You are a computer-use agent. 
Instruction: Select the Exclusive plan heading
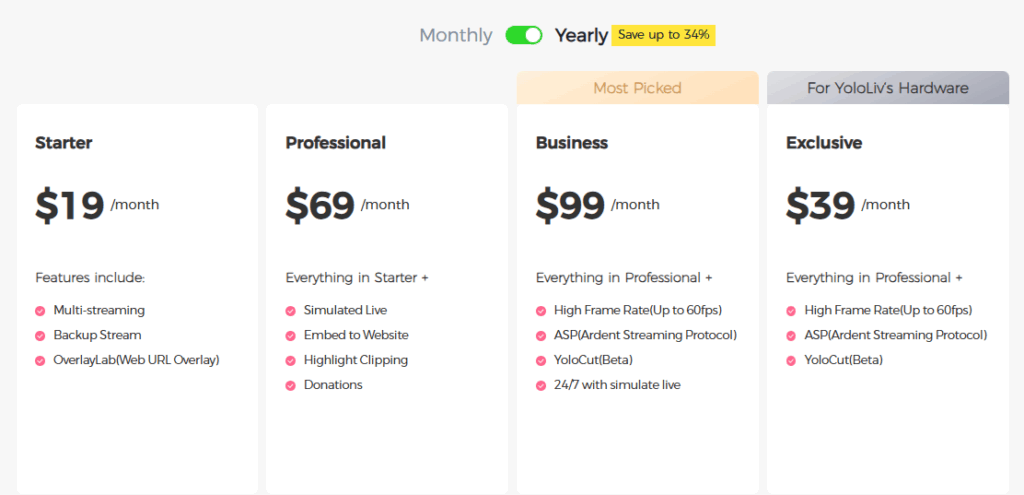click(x=823, y=143)
